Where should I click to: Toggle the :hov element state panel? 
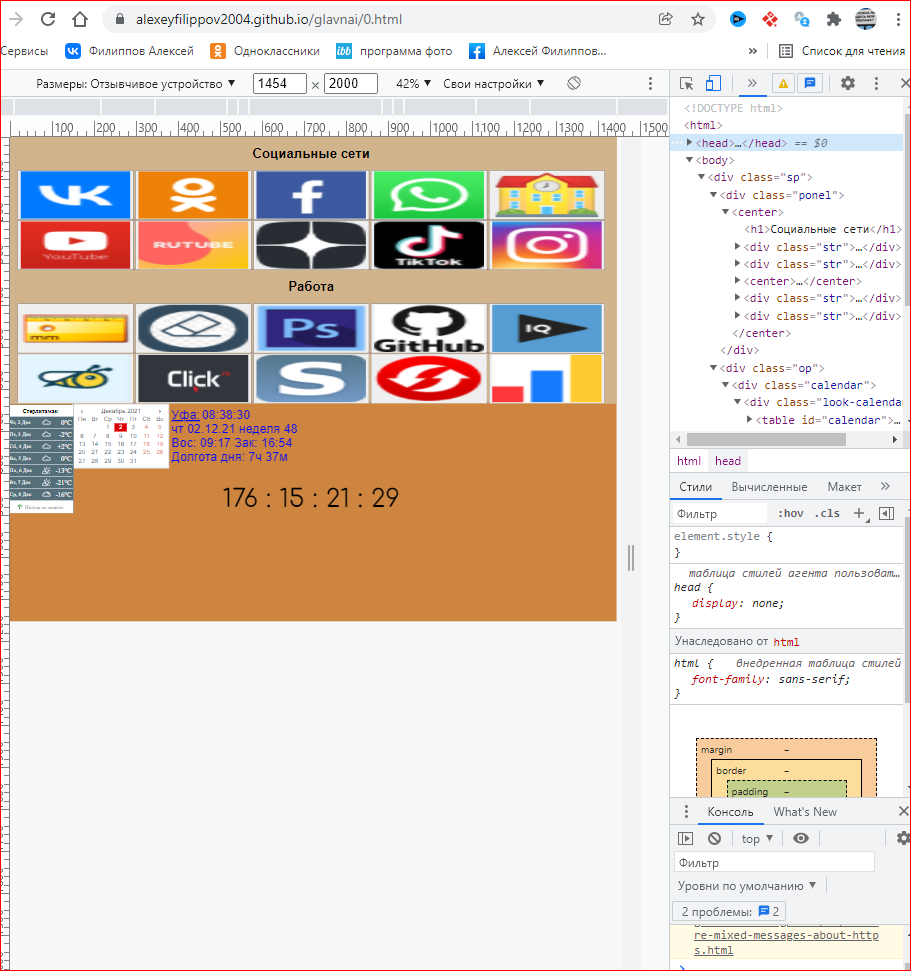791,513
